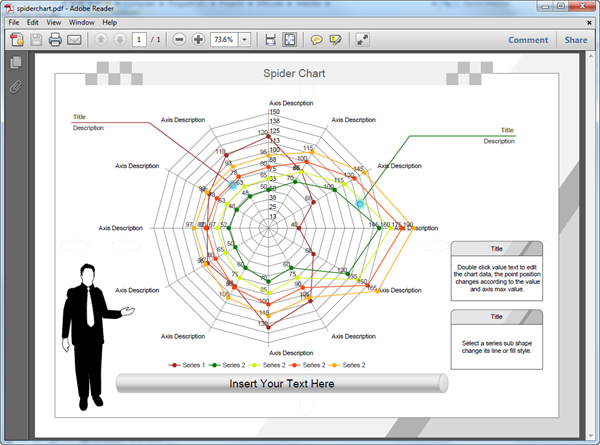Click the top Axis Description label

pyautogui.click(x=291, y=103)
